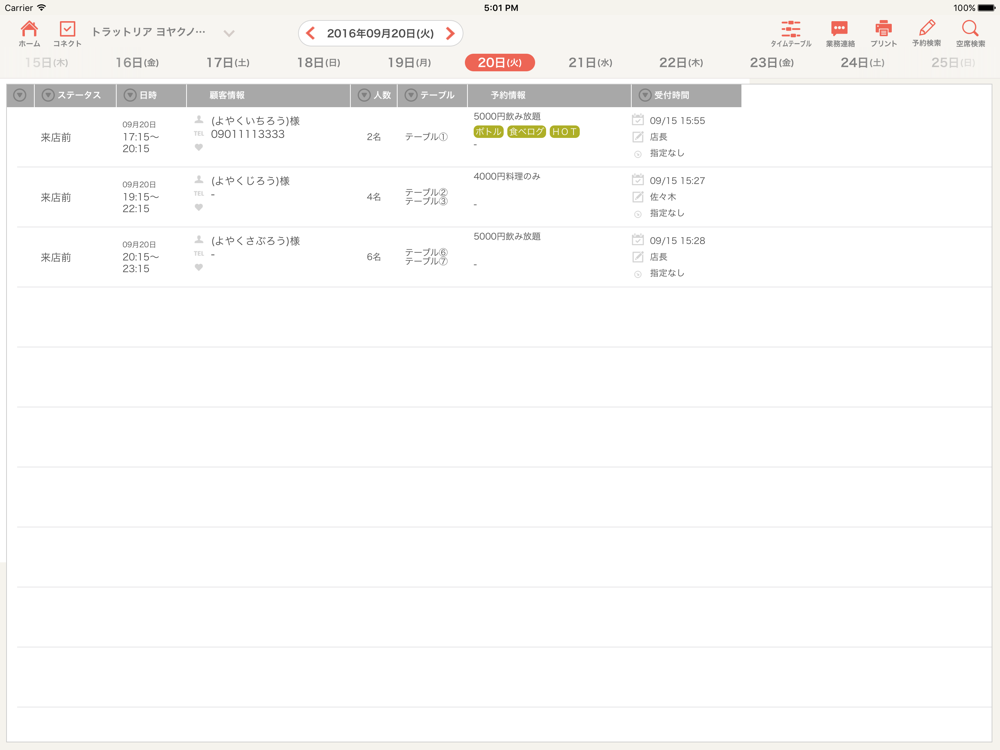Screen dimensions: 1000x750
Task: Toggle heart favorite for よやくじろう customer
Action: pos(199,208)
